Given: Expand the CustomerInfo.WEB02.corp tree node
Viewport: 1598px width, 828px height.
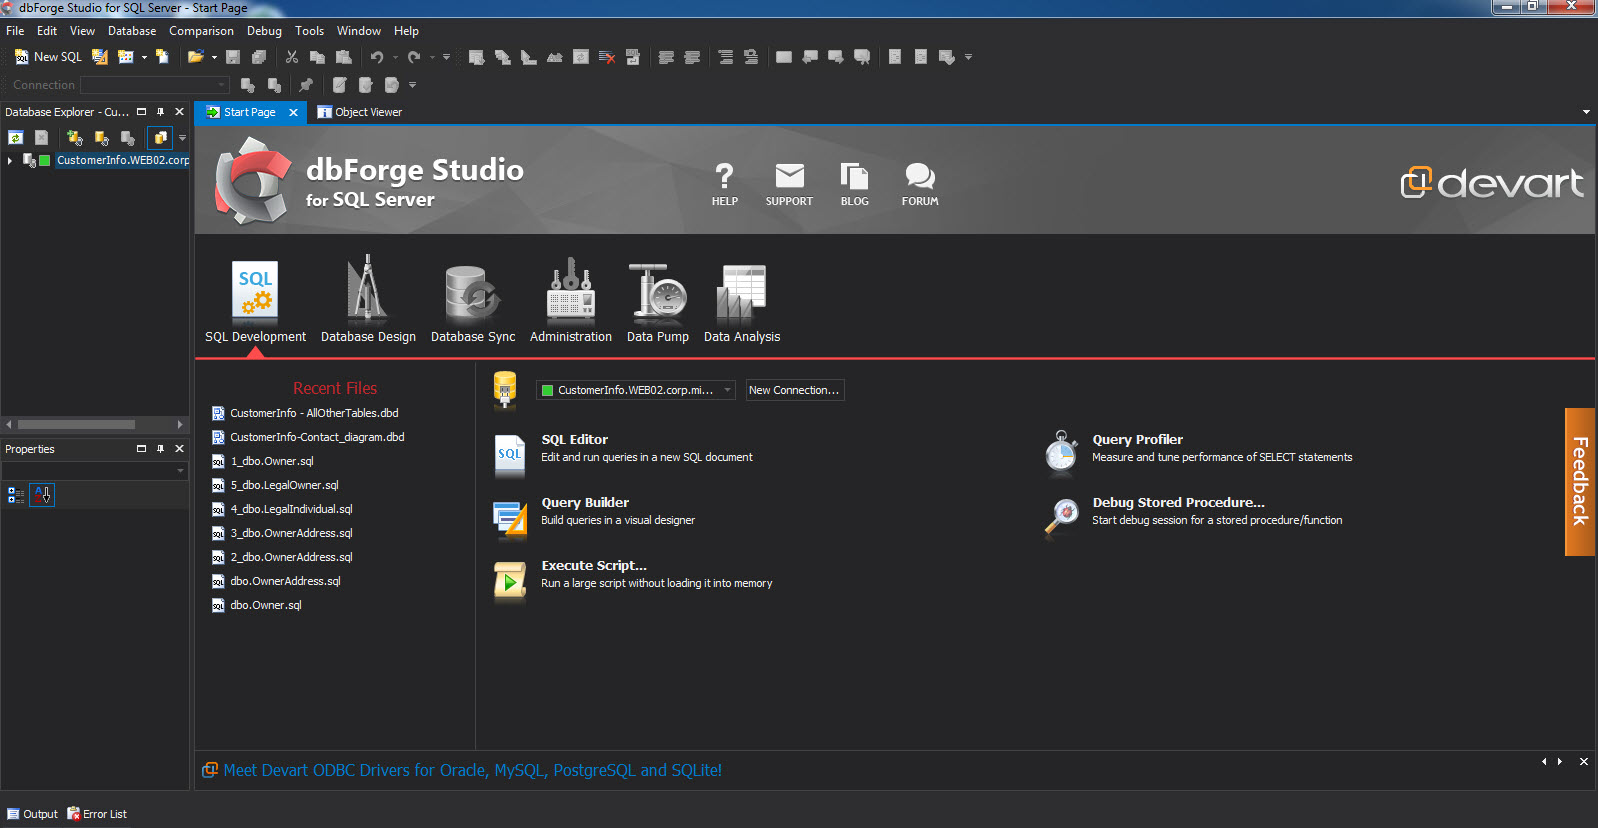Looking at the screenshot, I should 10,160.
